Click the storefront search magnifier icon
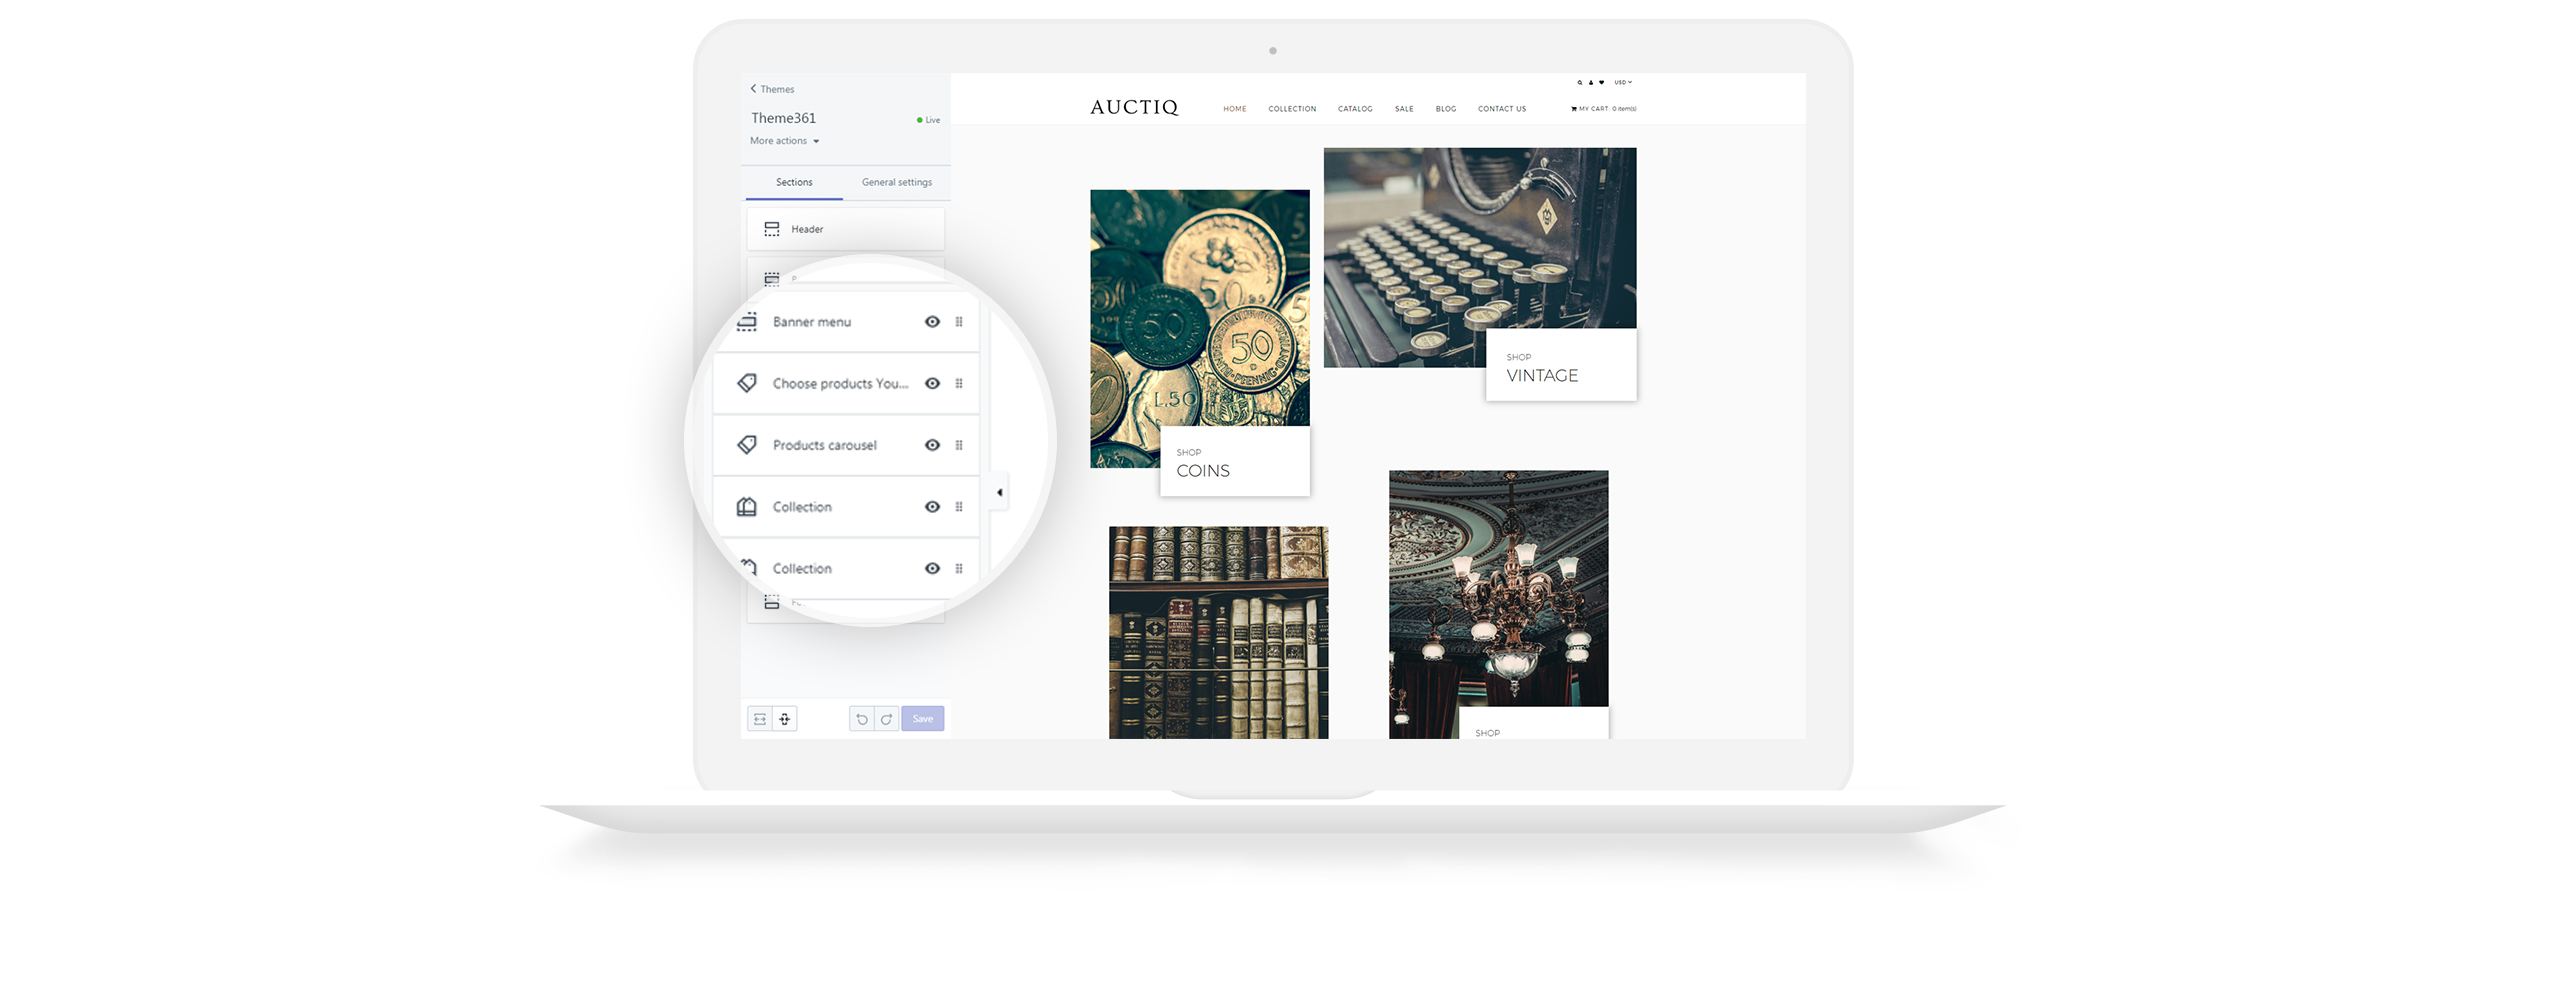 point(1580,83)
